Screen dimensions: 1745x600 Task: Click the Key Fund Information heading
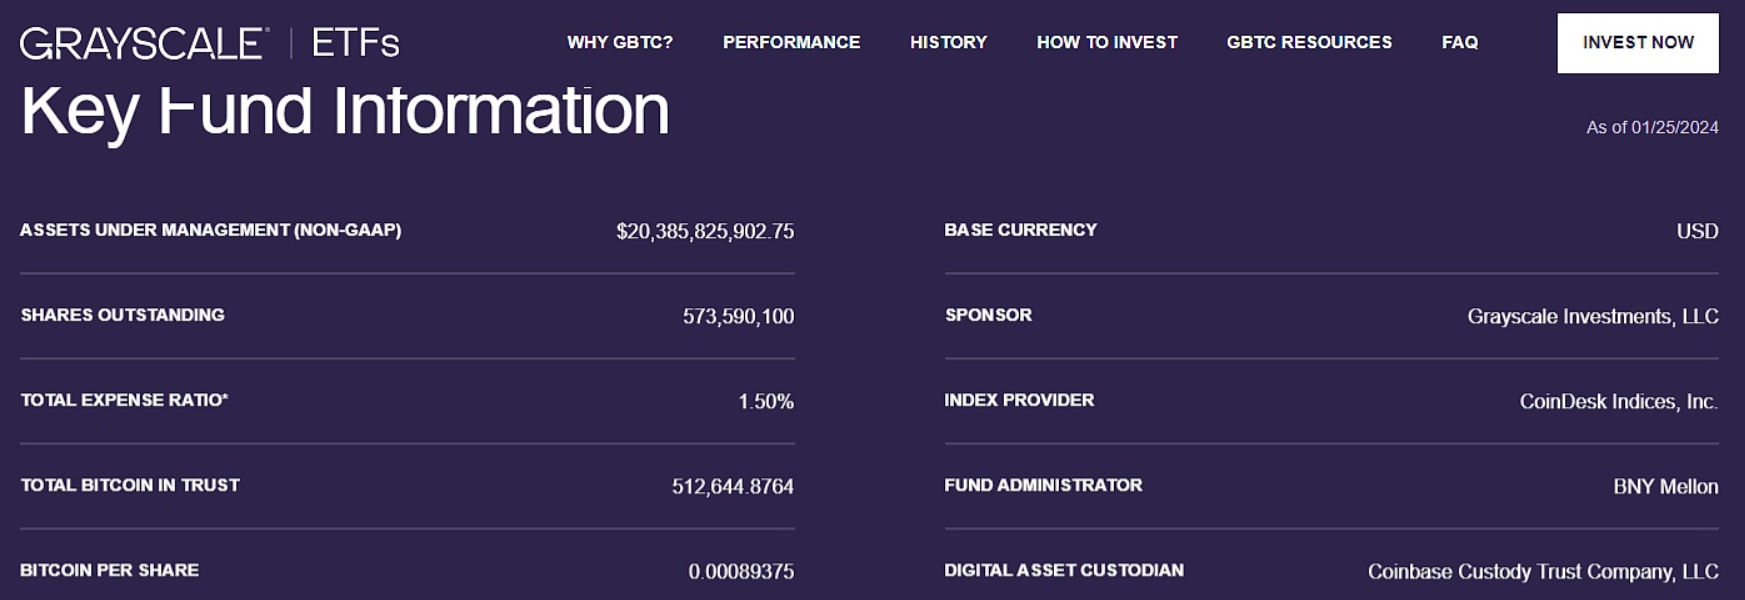coord(345,110)
